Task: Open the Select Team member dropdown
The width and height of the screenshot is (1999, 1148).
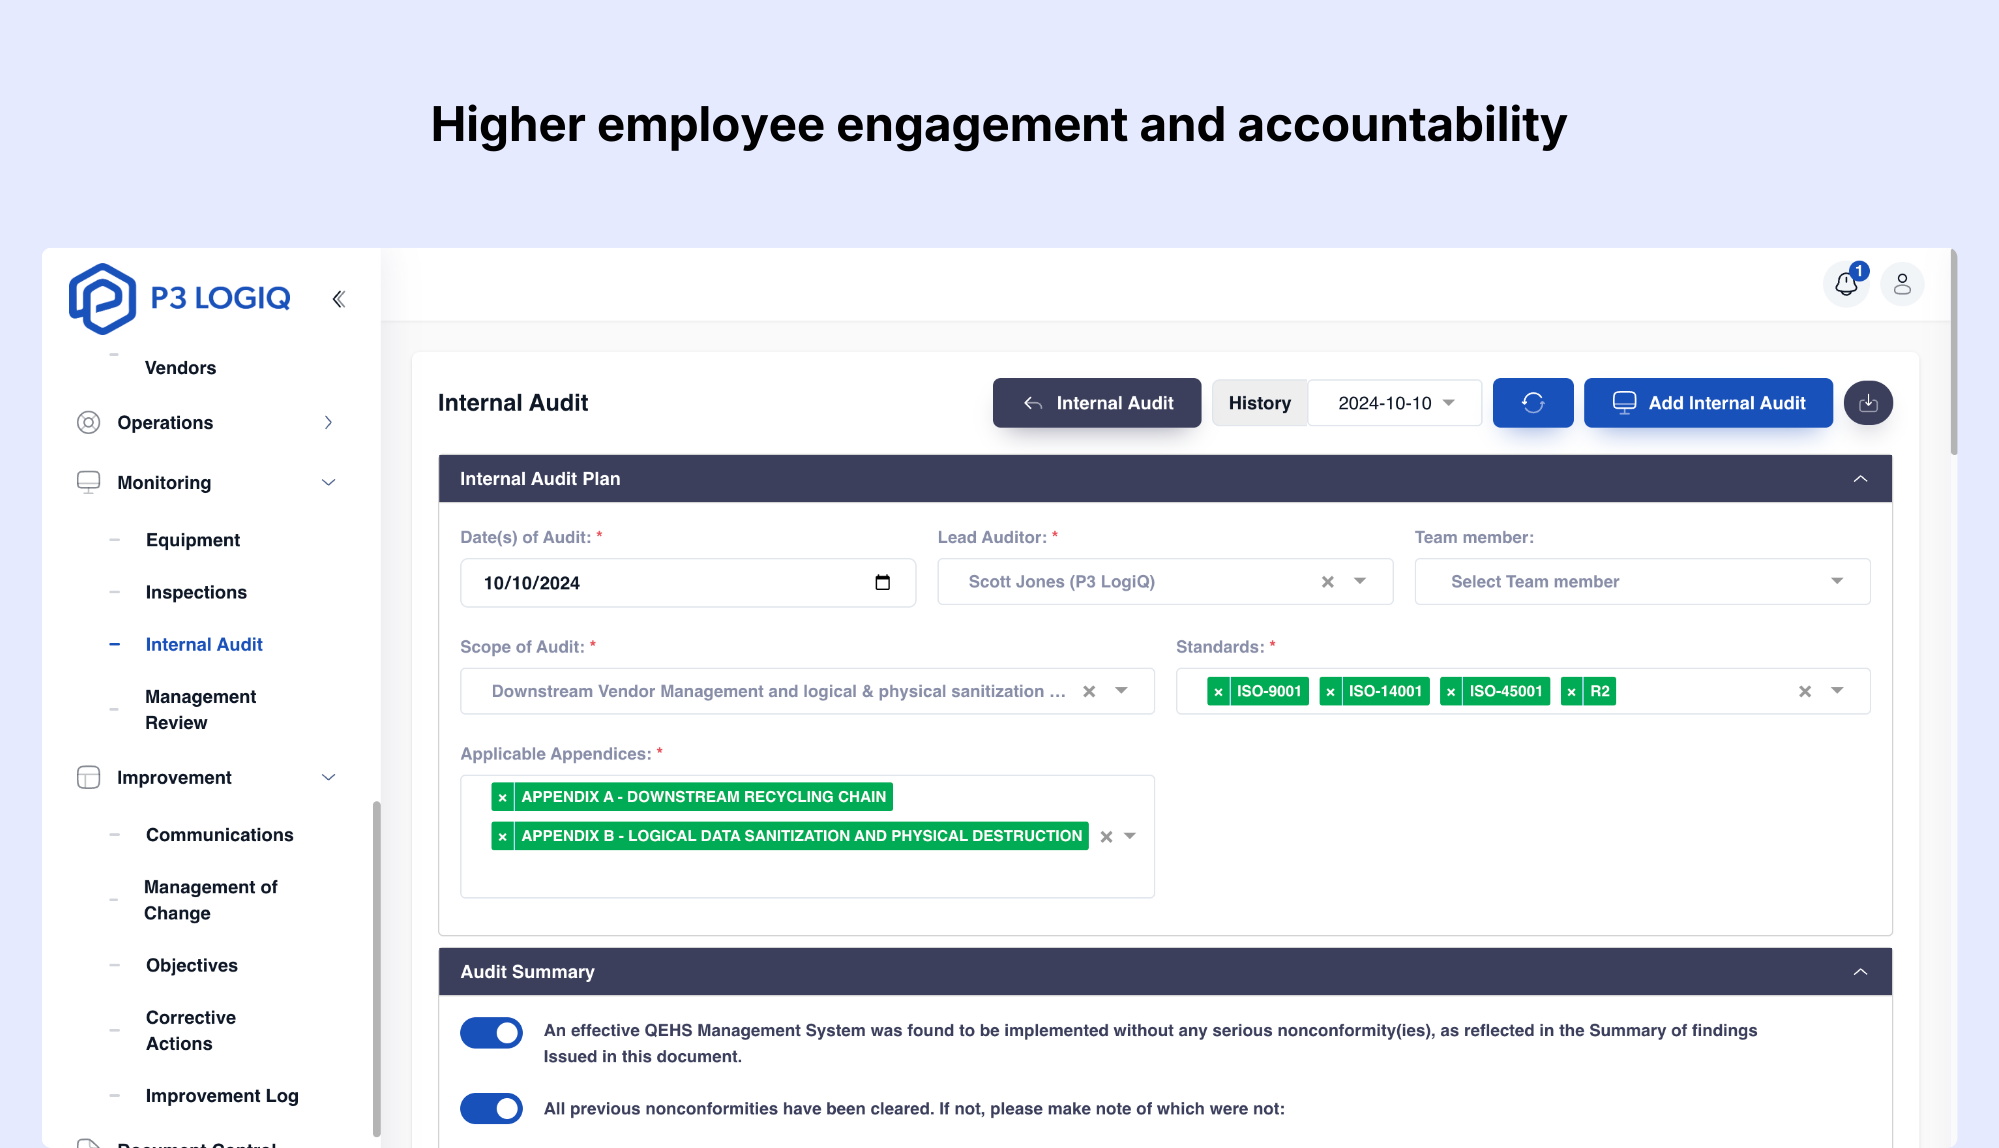Action: click(1642, 582)
